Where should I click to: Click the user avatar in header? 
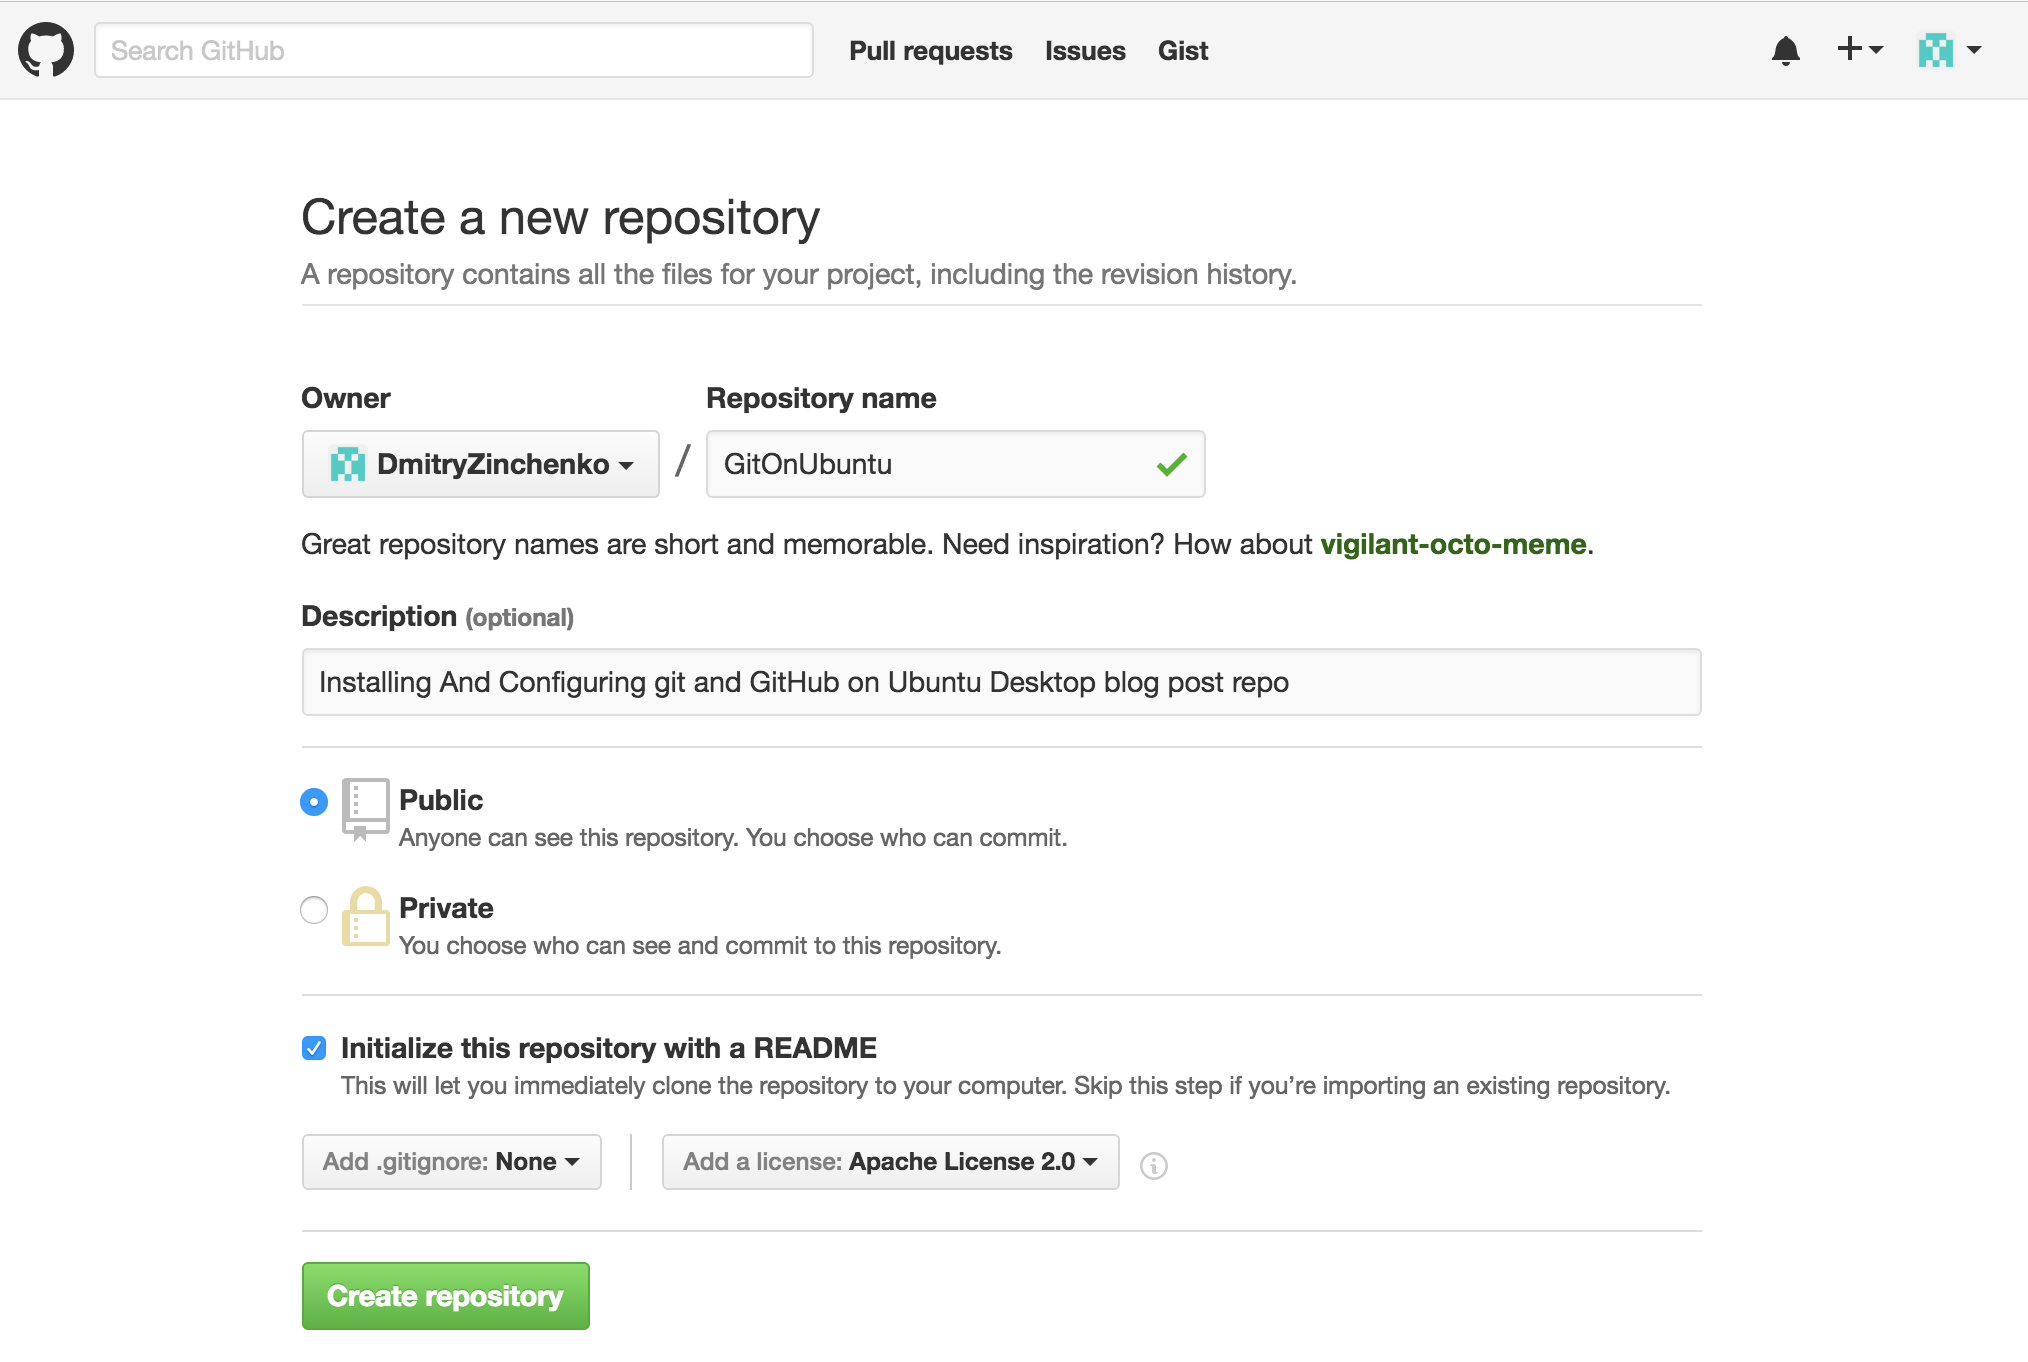1936,50
